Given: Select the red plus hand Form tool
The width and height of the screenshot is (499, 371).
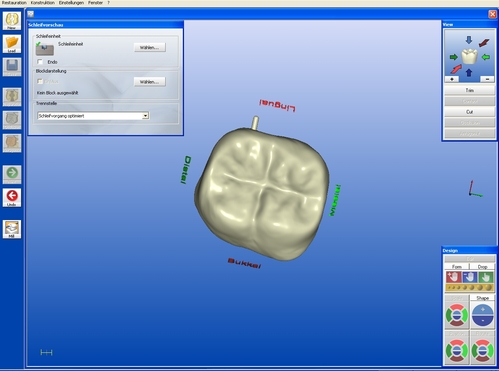Looking at the screenshot, I should pos(453,277).
